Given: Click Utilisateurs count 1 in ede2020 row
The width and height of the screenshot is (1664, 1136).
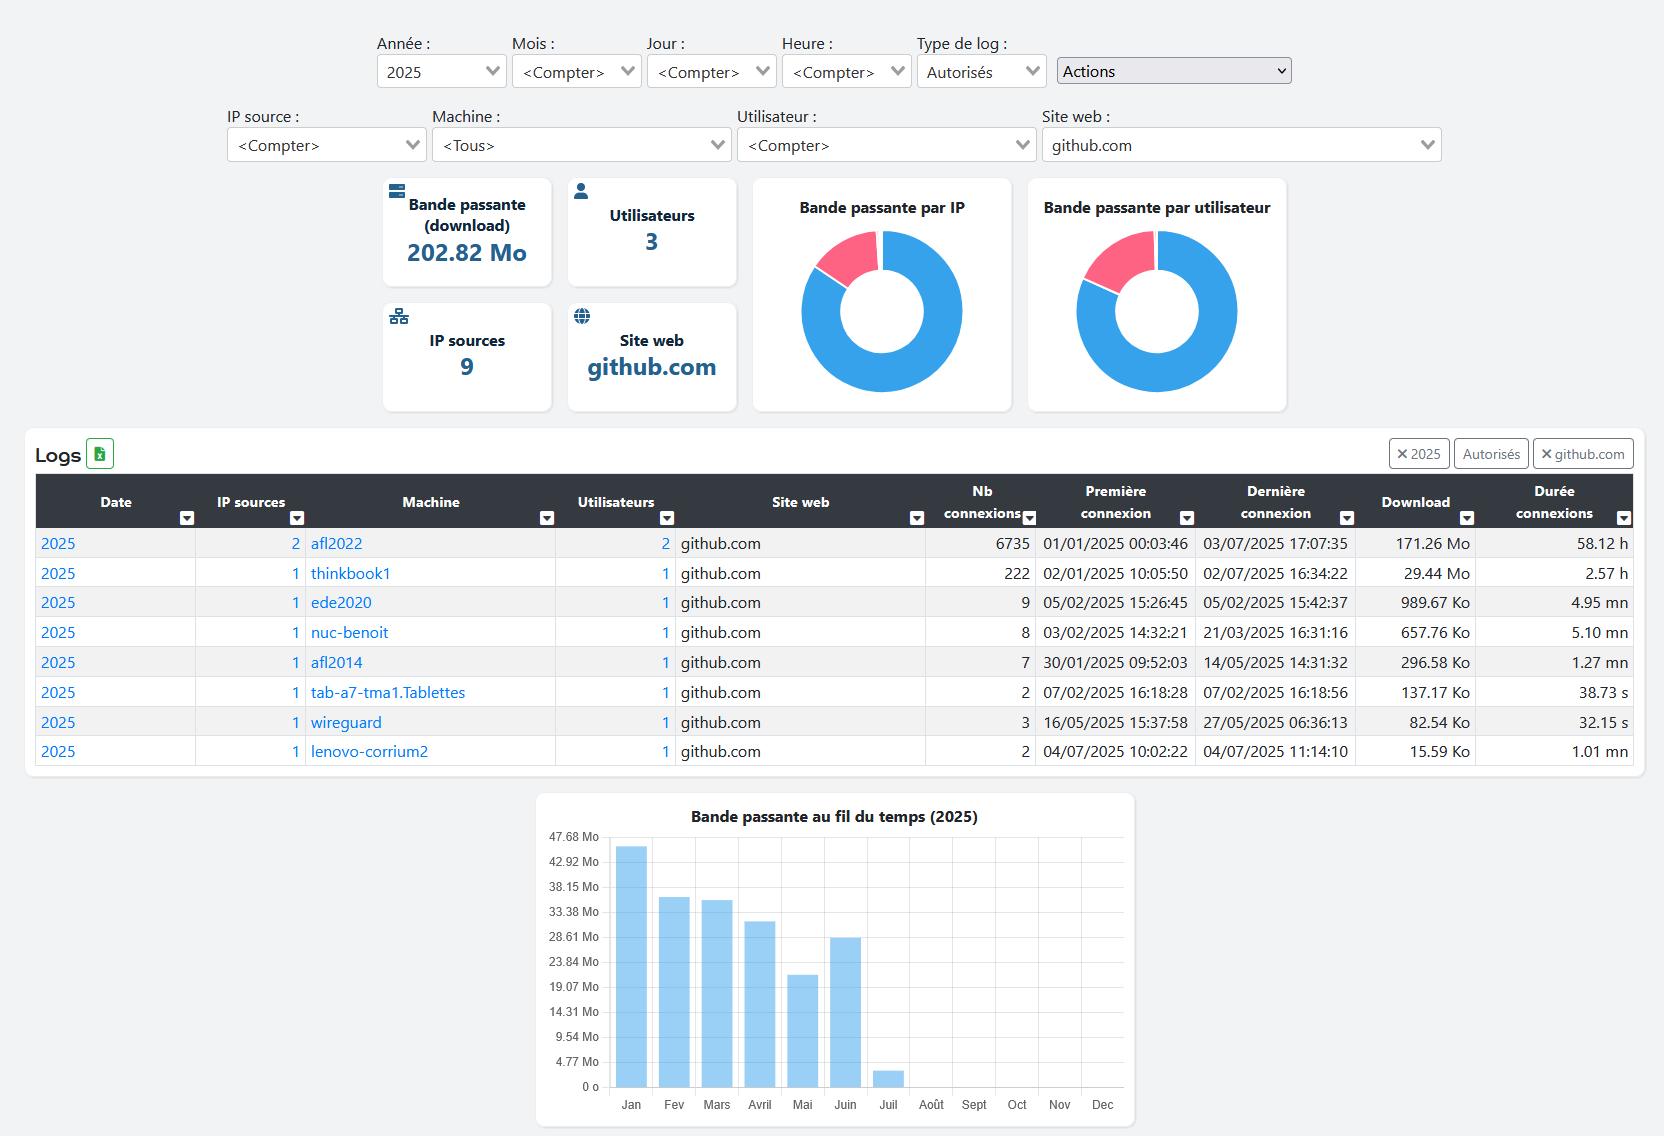Looking at the screenshot, I should (x=665, y=603).
